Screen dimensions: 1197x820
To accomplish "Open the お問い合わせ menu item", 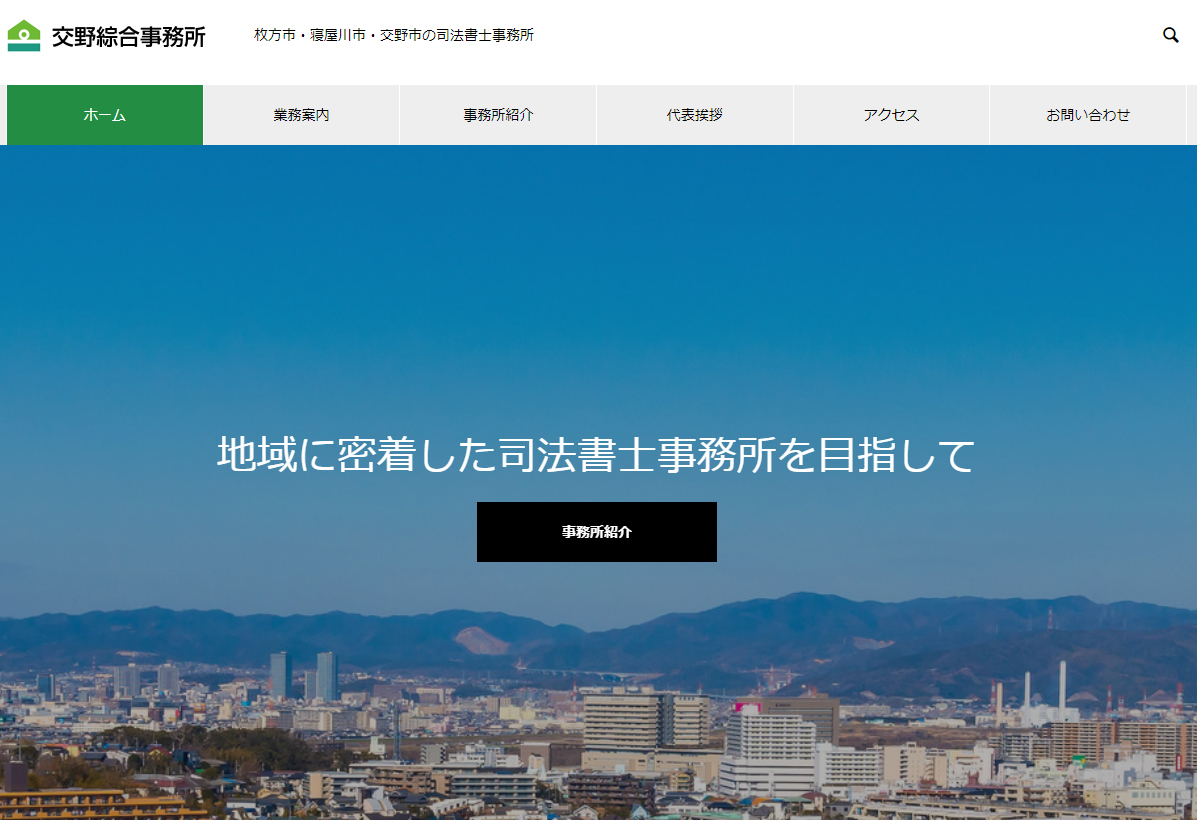I will coord(1088,115).
